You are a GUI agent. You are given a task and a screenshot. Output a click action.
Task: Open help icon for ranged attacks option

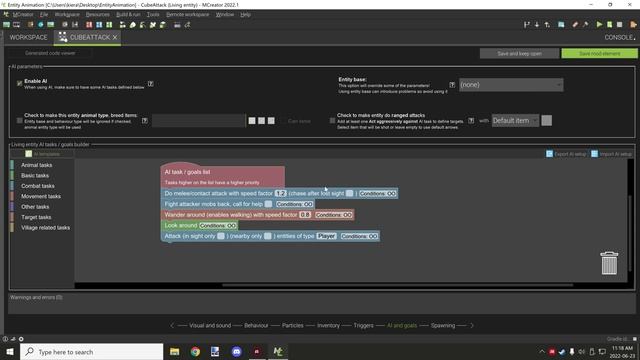[471, 120]
